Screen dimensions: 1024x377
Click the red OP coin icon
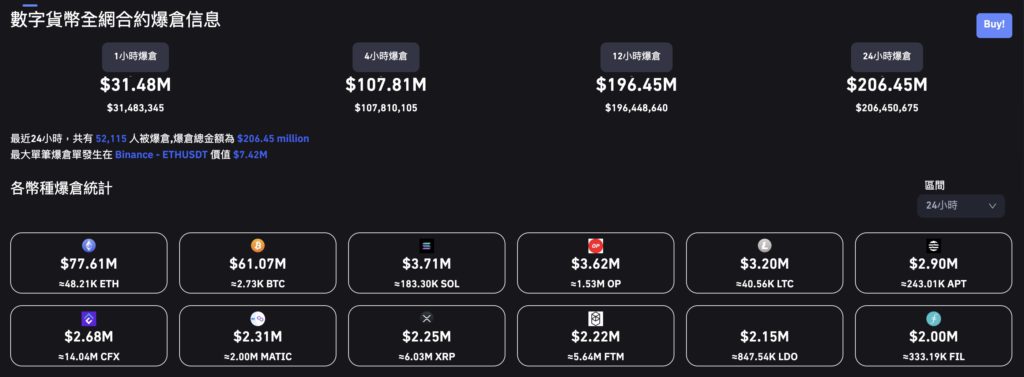click(596, 246)
